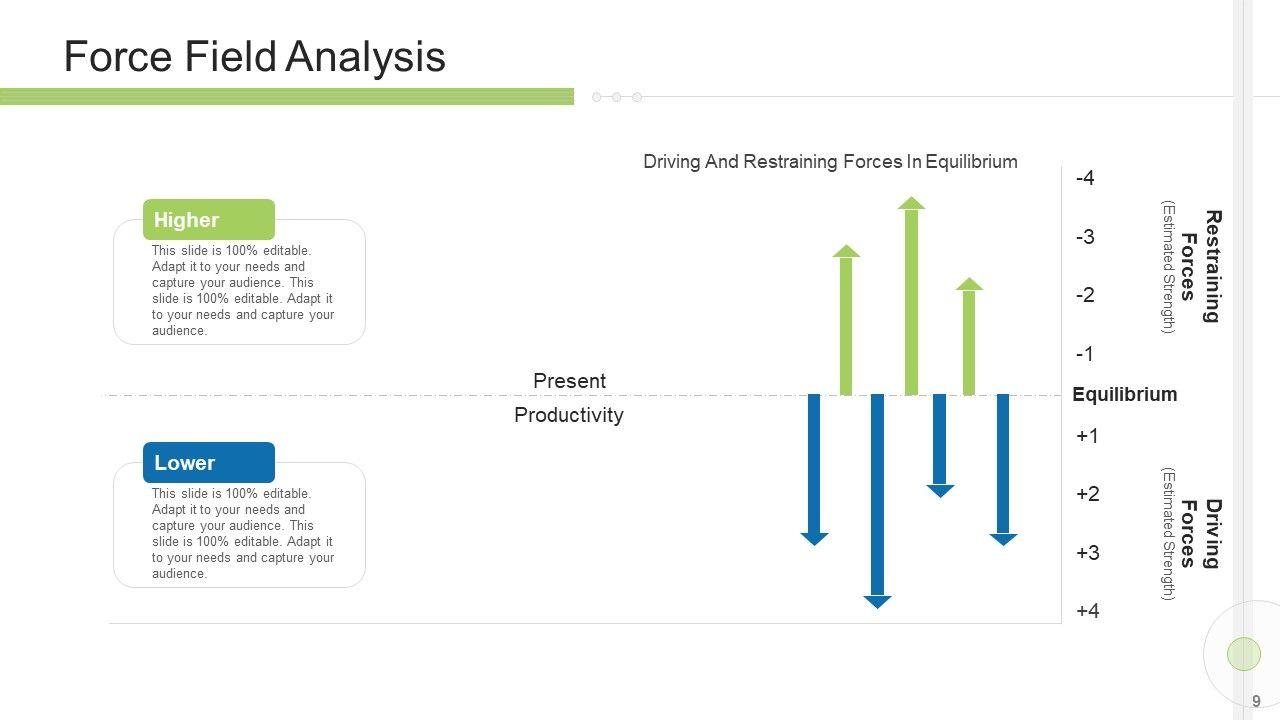Viewport: 1280px width, 720px height.
Task: Select the green Higher label
Action: [208, 220]
